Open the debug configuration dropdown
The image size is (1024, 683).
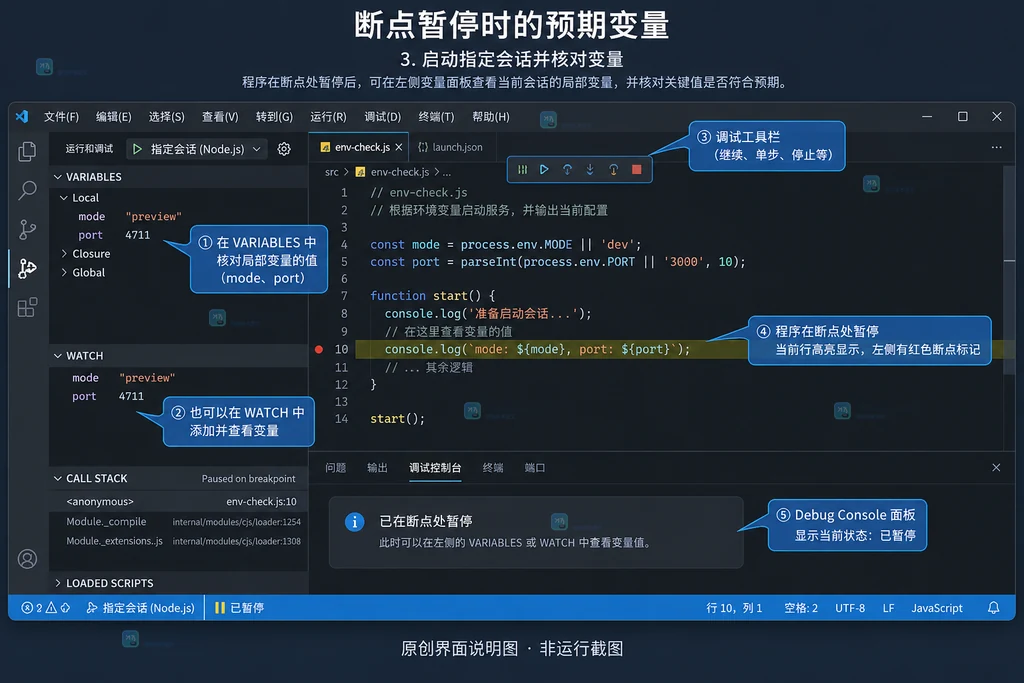[198, 149]
